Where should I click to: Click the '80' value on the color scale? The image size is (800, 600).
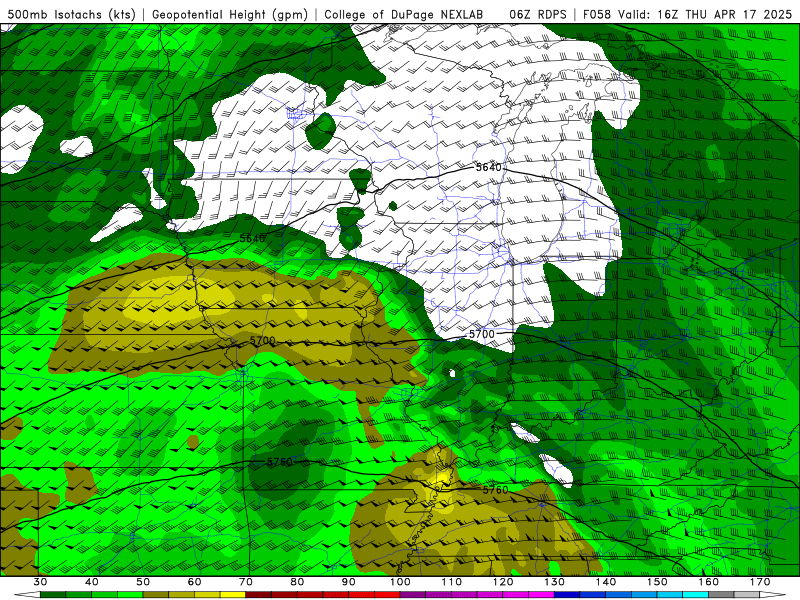point(297,582)
